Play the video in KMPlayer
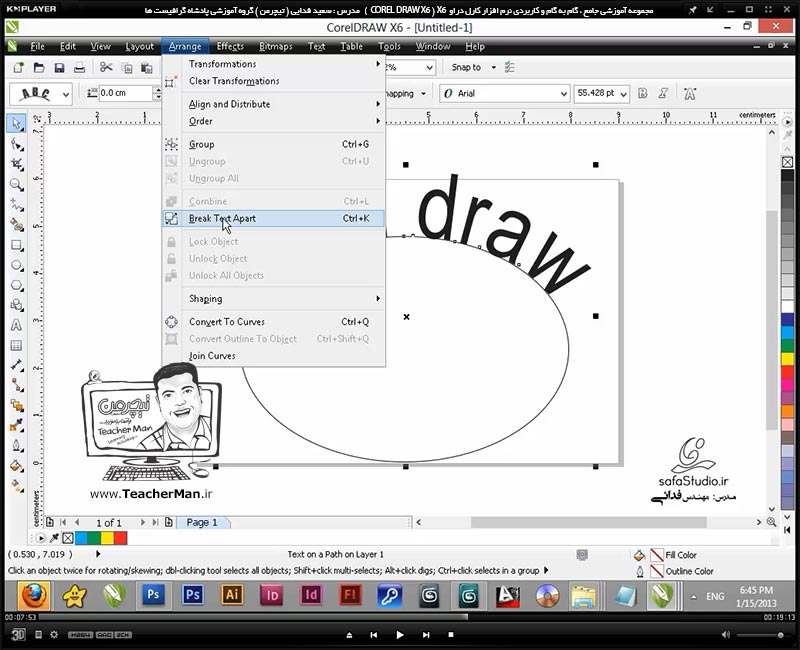 point(400,635)
